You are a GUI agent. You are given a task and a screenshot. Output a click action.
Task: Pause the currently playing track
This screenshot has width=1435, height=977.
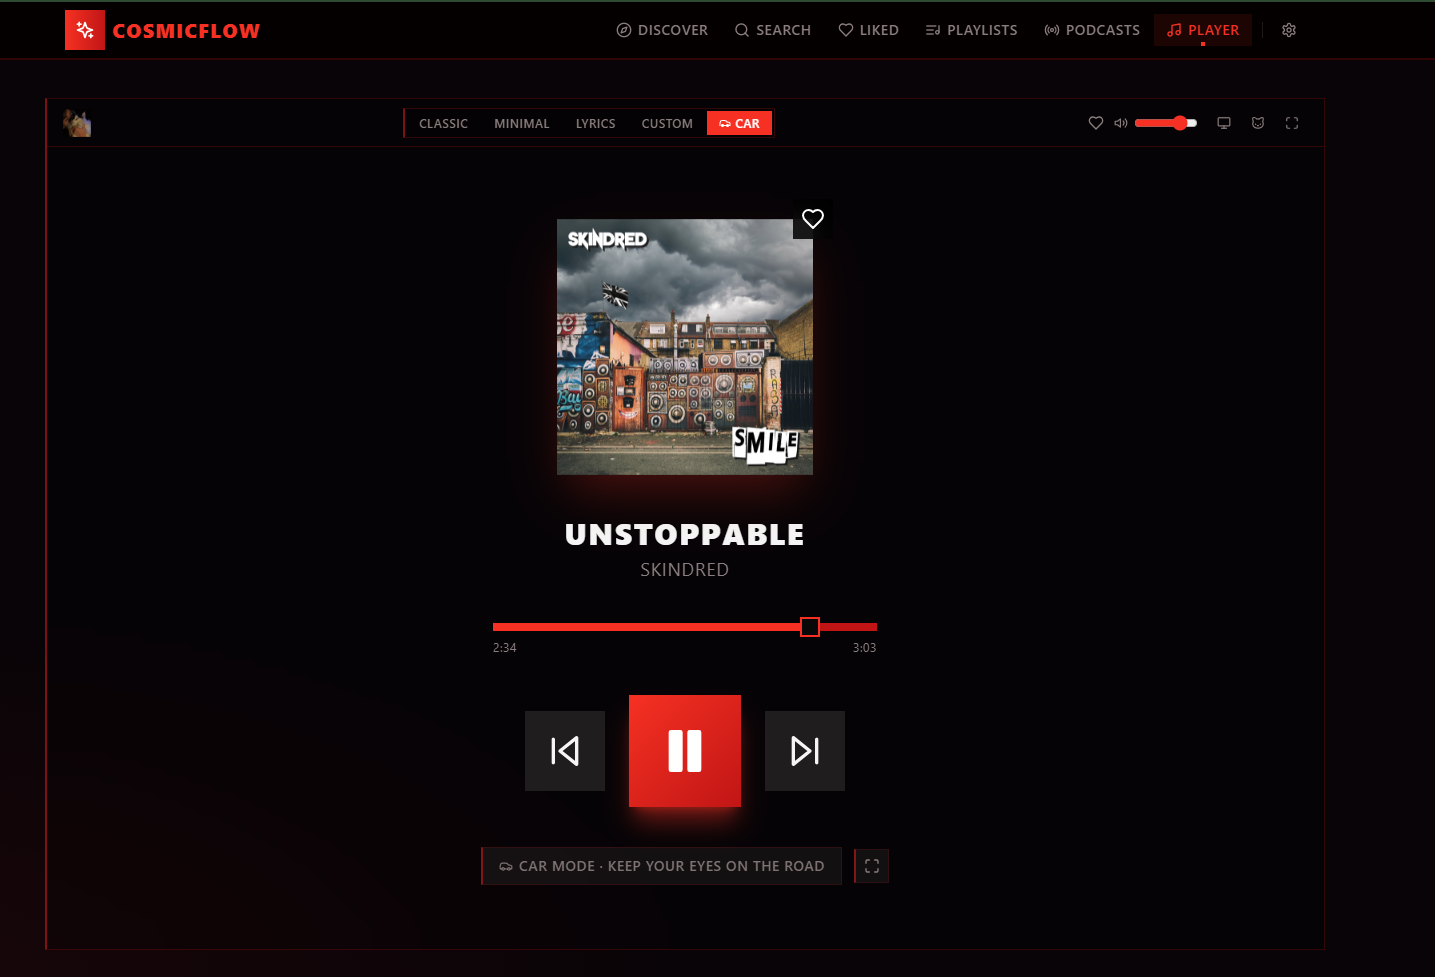coord(685,751)
